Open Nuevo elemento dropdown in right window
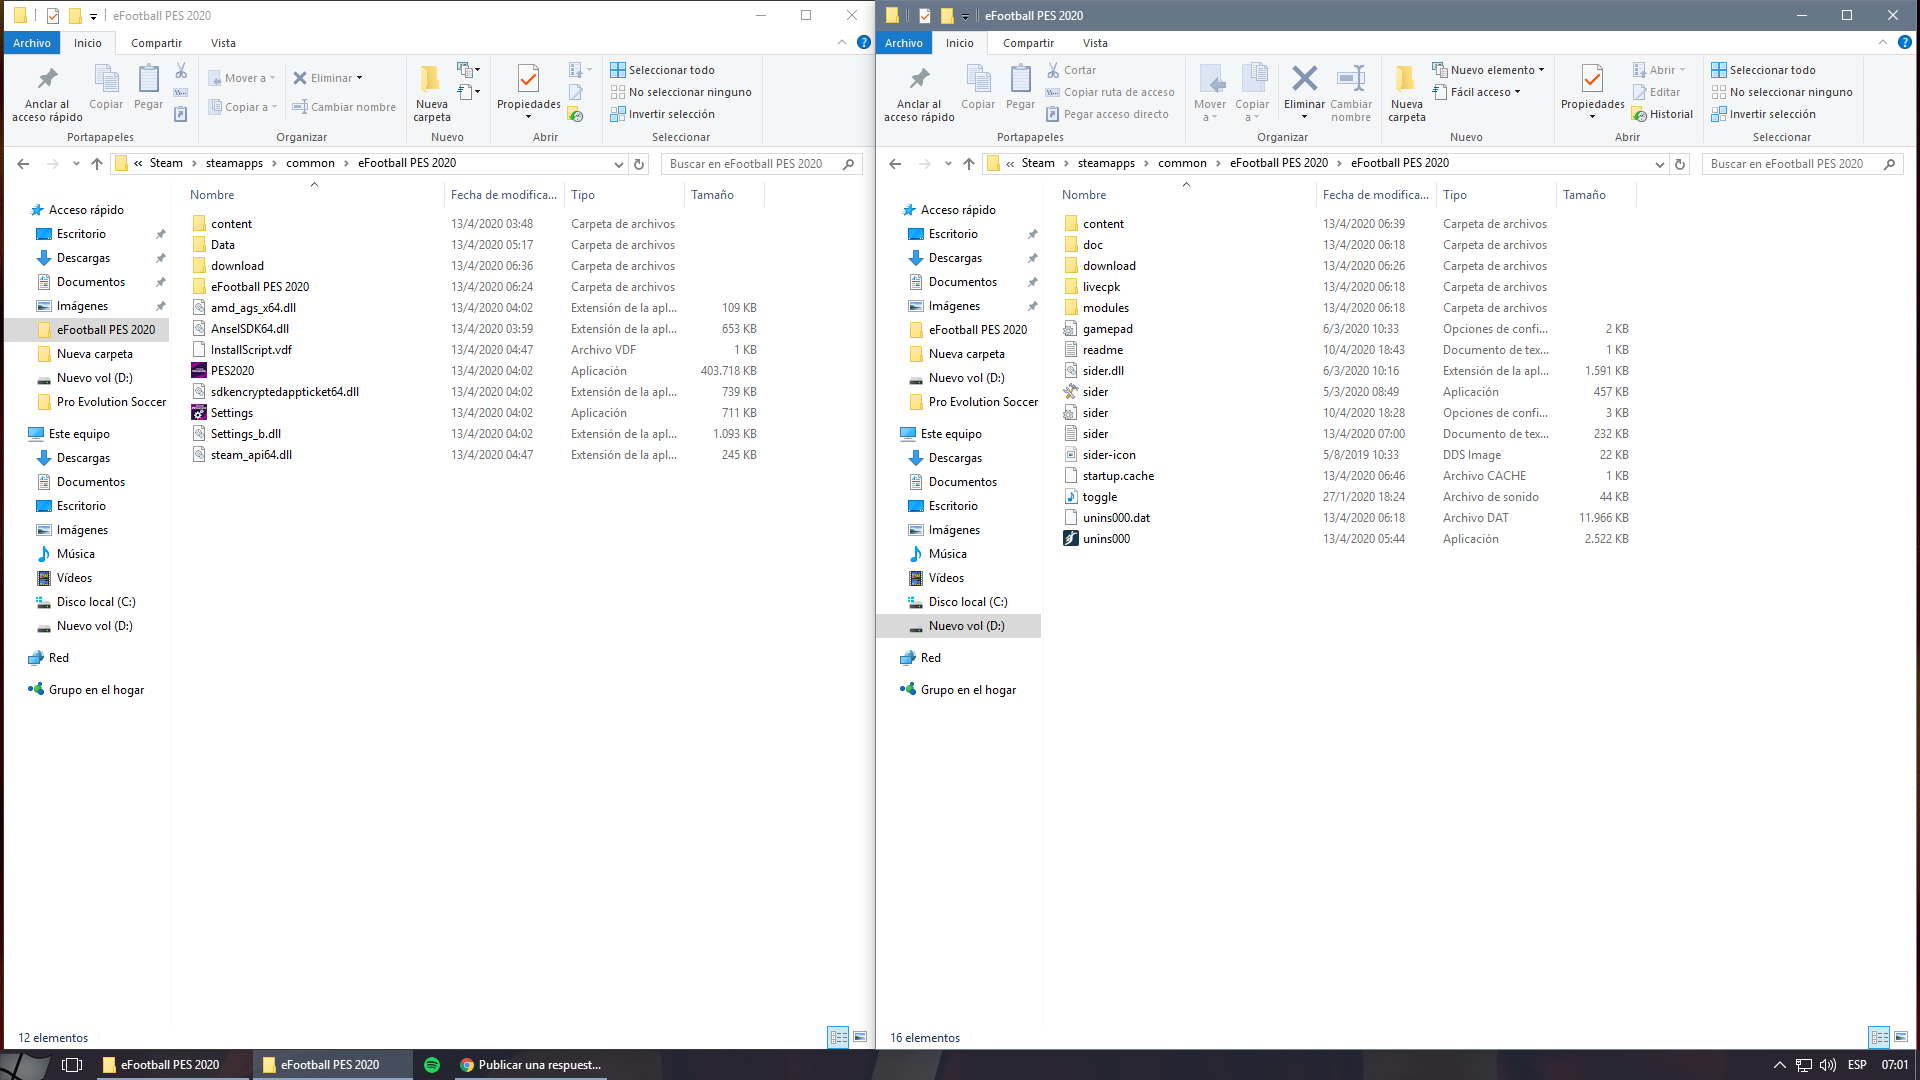Viewport: 1920px width, 1080px height. point(1489,70)
